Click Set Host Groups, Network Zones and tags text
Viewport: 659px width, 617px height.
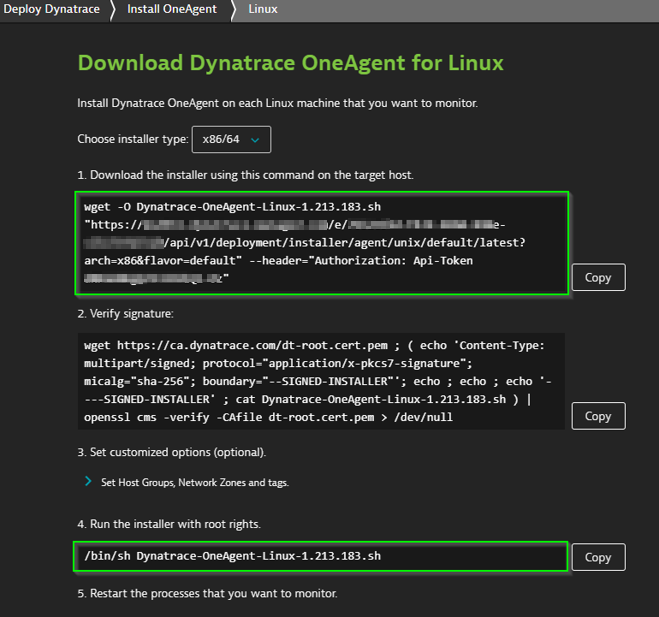pos(194,482)
